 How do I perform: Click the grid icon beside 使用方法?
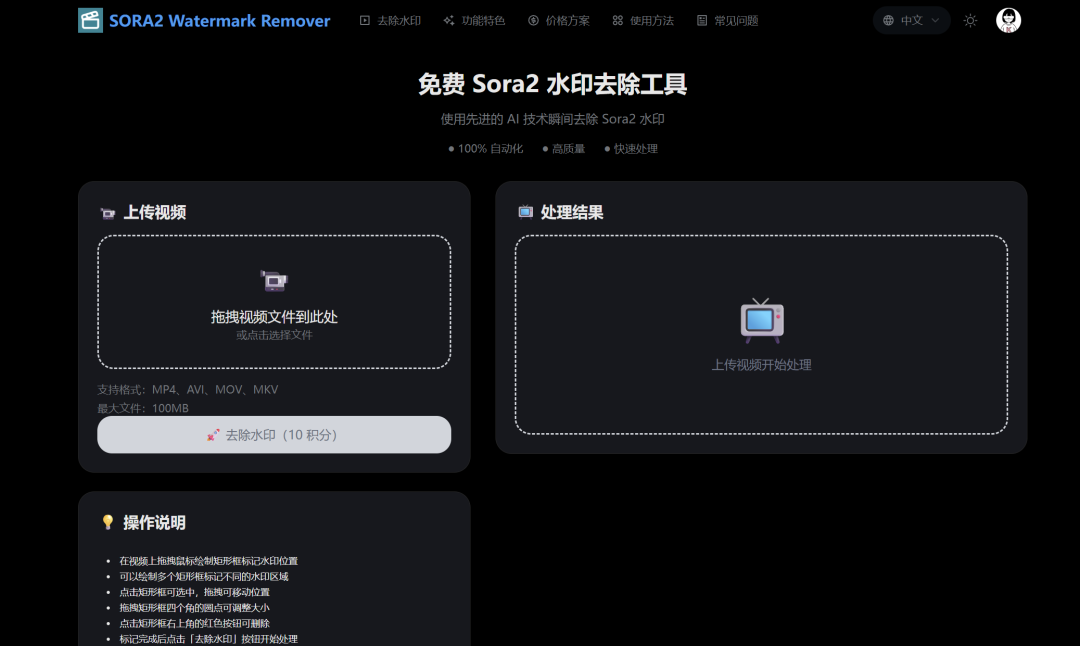(617, 20)
